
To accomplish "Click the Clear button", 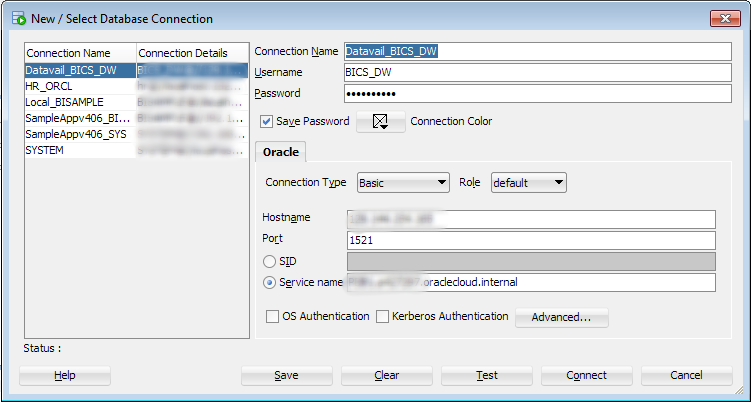I will tap(387, 375).
